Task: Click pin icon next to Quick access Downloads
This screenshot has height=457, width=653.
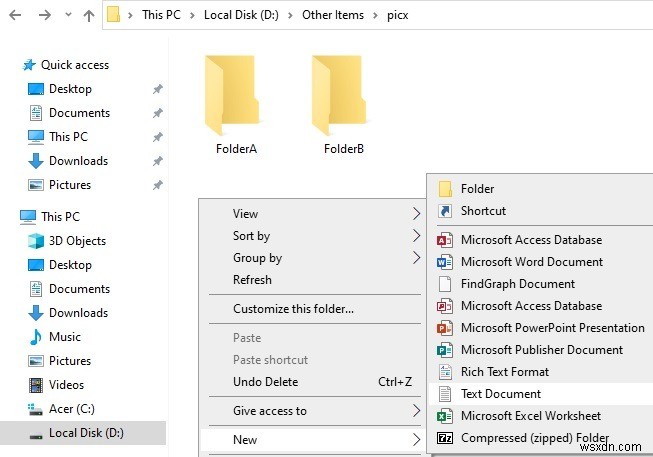Action: (157, 161)
